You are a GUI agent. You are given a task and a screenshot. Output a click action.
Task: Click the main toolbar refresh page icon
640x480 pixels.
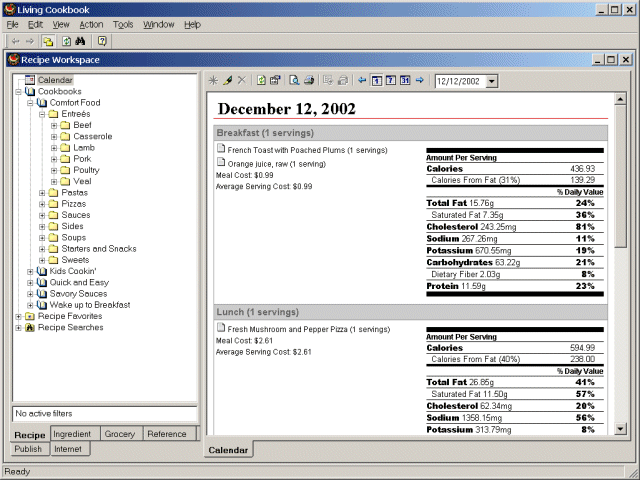click(x=66, y=41)
